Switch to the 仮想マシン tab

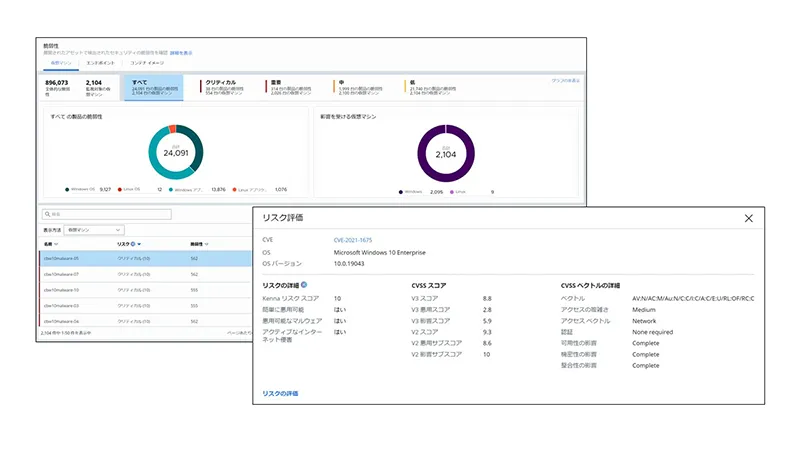click(61, 63)
